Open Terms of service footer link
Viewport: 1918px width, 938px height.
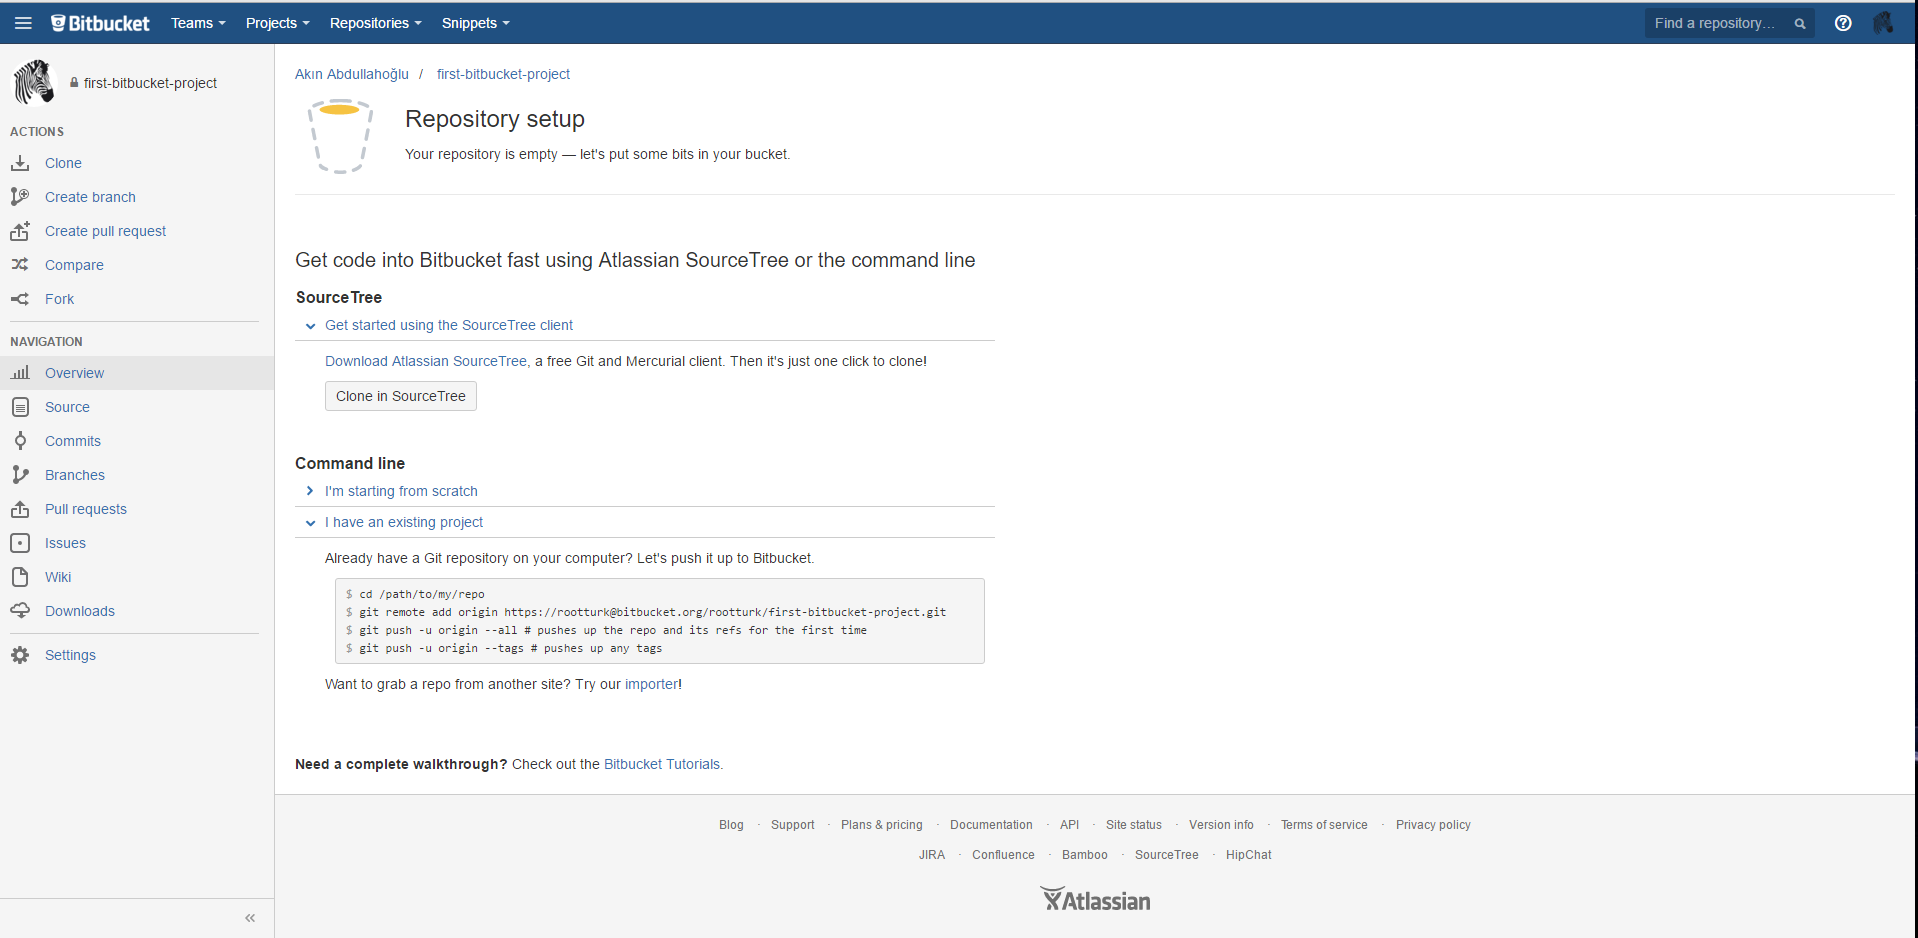pos(1324,825)
